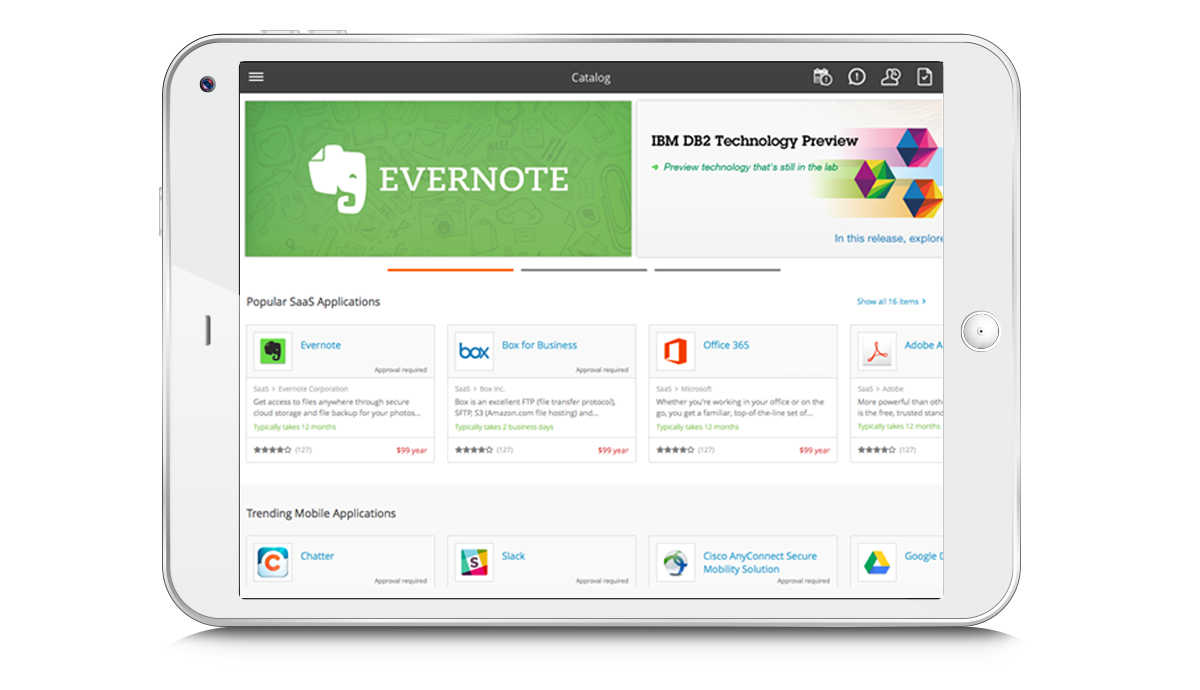Open the hamburger navigation menu

[x=256, y=77]
